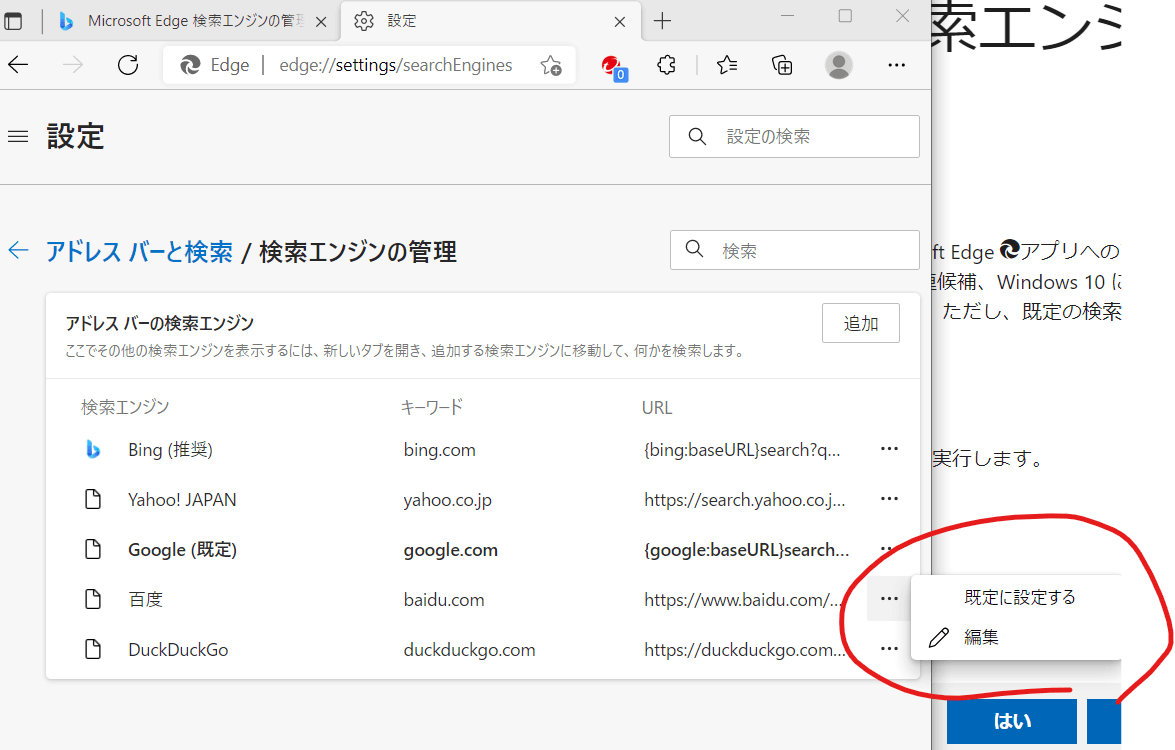This screenshot has width=1175, height=750.
Task: Open the Edge browser settings ellipsis menu
Action: (896, 64)
